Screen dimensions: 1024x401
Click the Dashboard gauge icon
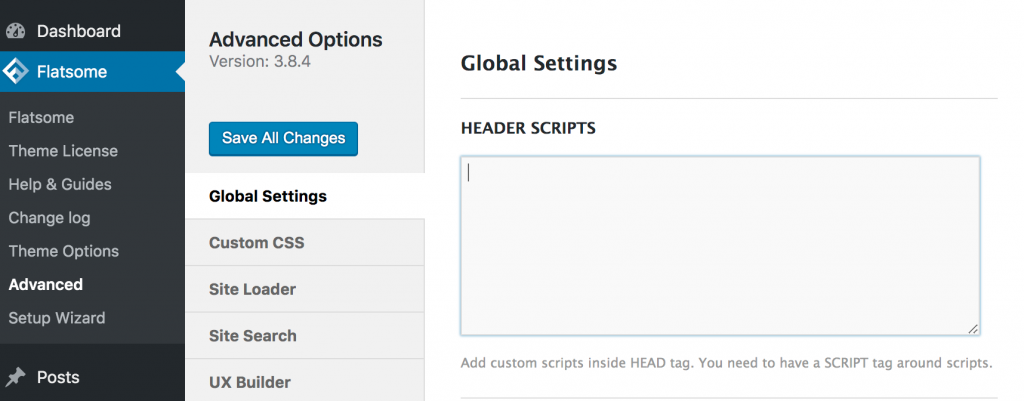click(15, 31)
